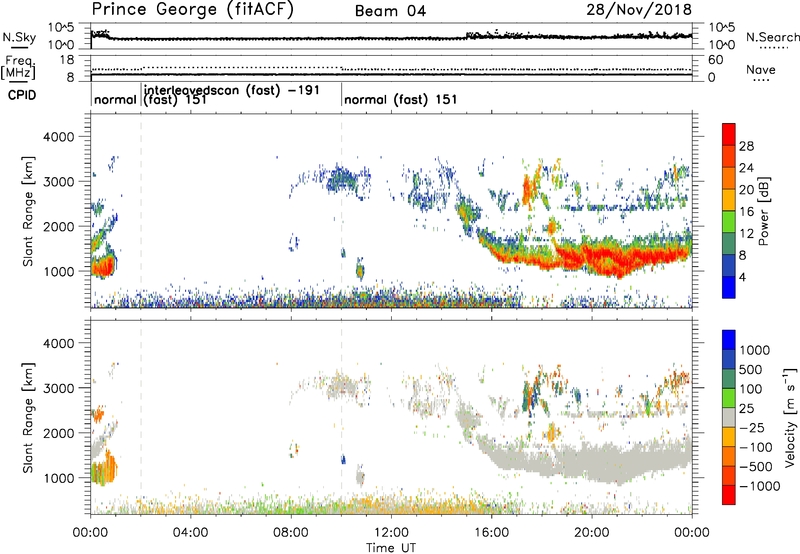Click the 'N.Sky' axis label
Screen dimensions: 800x554
point(19,37)
